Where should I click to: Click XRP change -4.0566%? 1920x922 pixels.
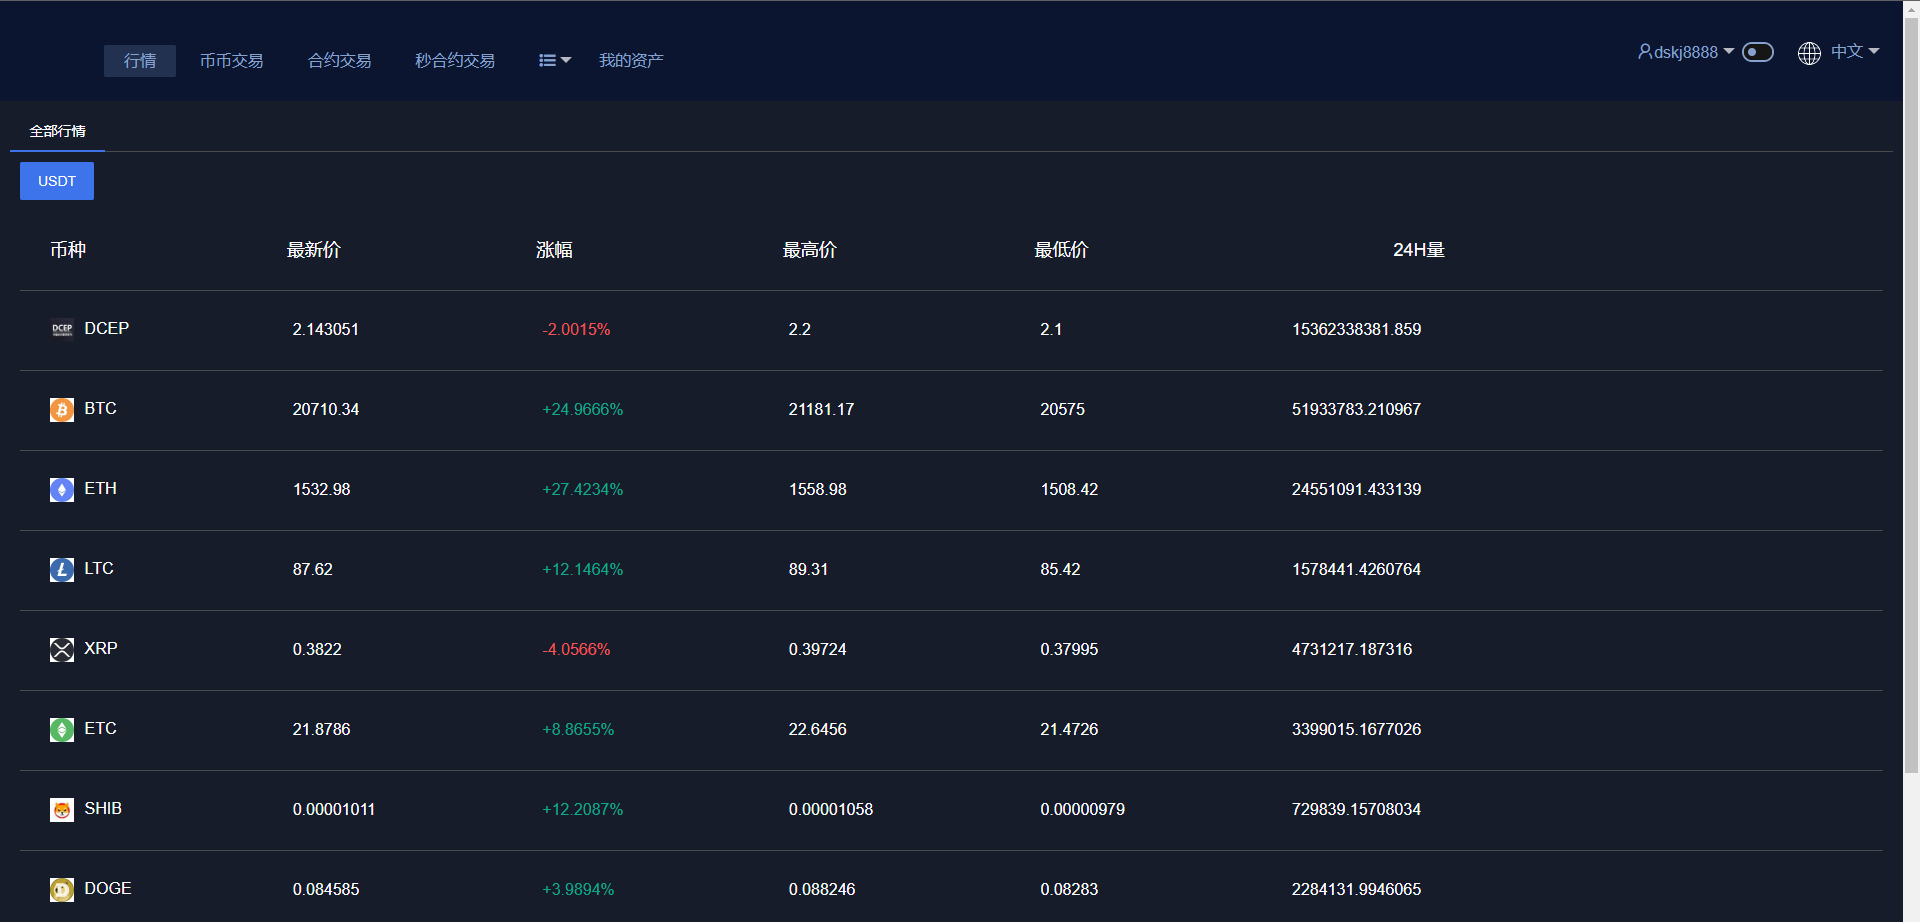[576, 649]
